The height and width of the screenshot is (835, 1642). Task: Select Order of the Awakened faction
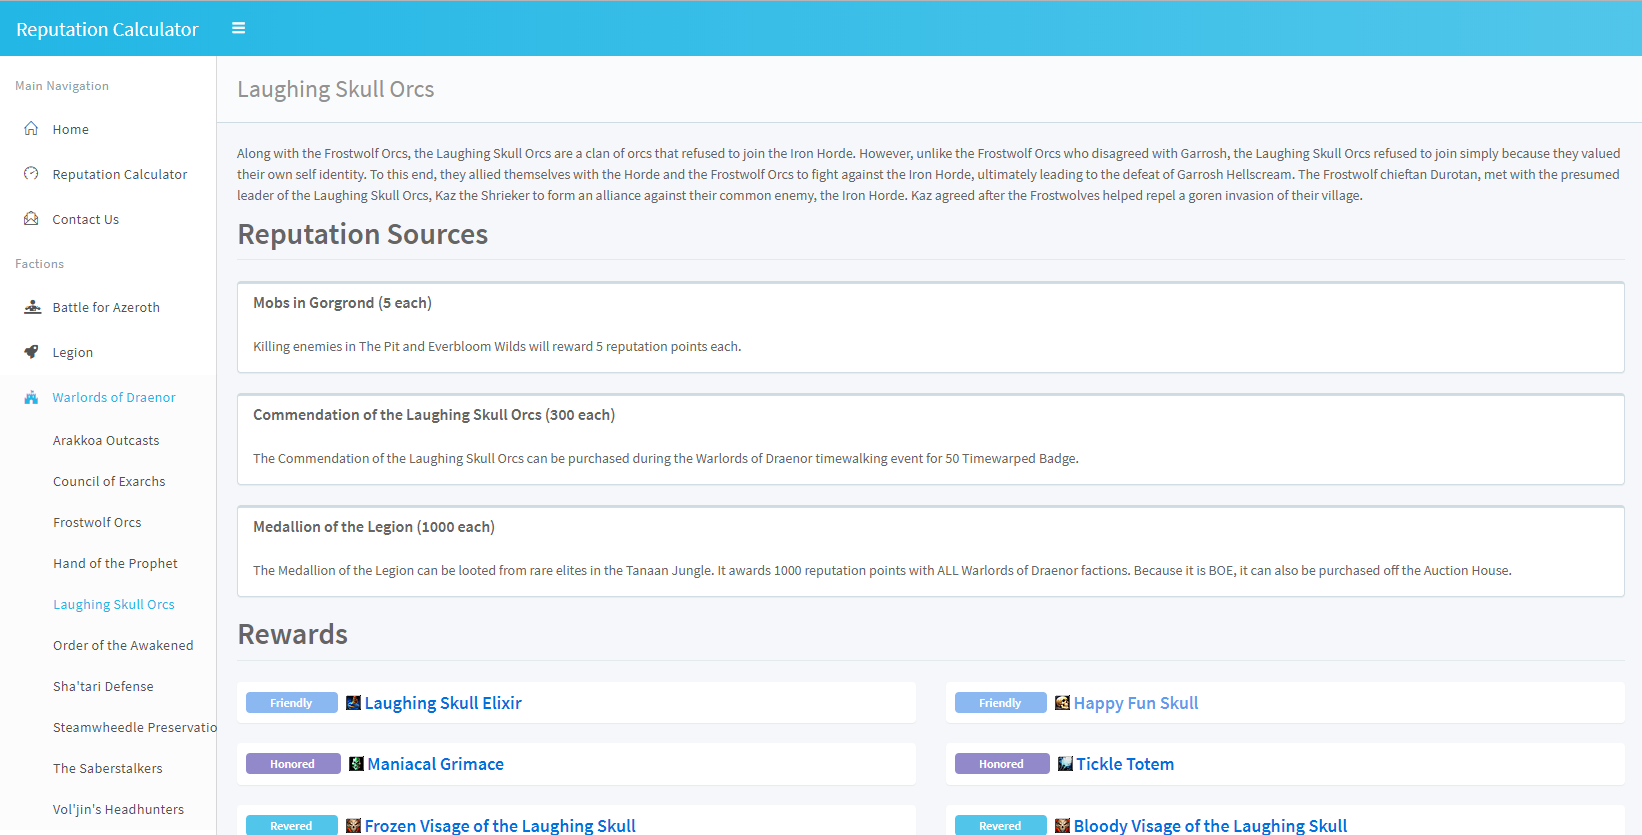pyautogui.click(x=123, y=645)
